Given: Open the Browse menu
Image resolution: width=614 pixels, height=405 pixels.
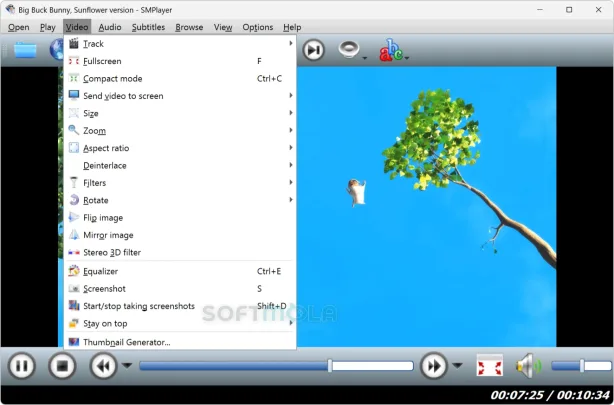Looking at the screenshot, I should pyautogui.click(x=189, y=27).
